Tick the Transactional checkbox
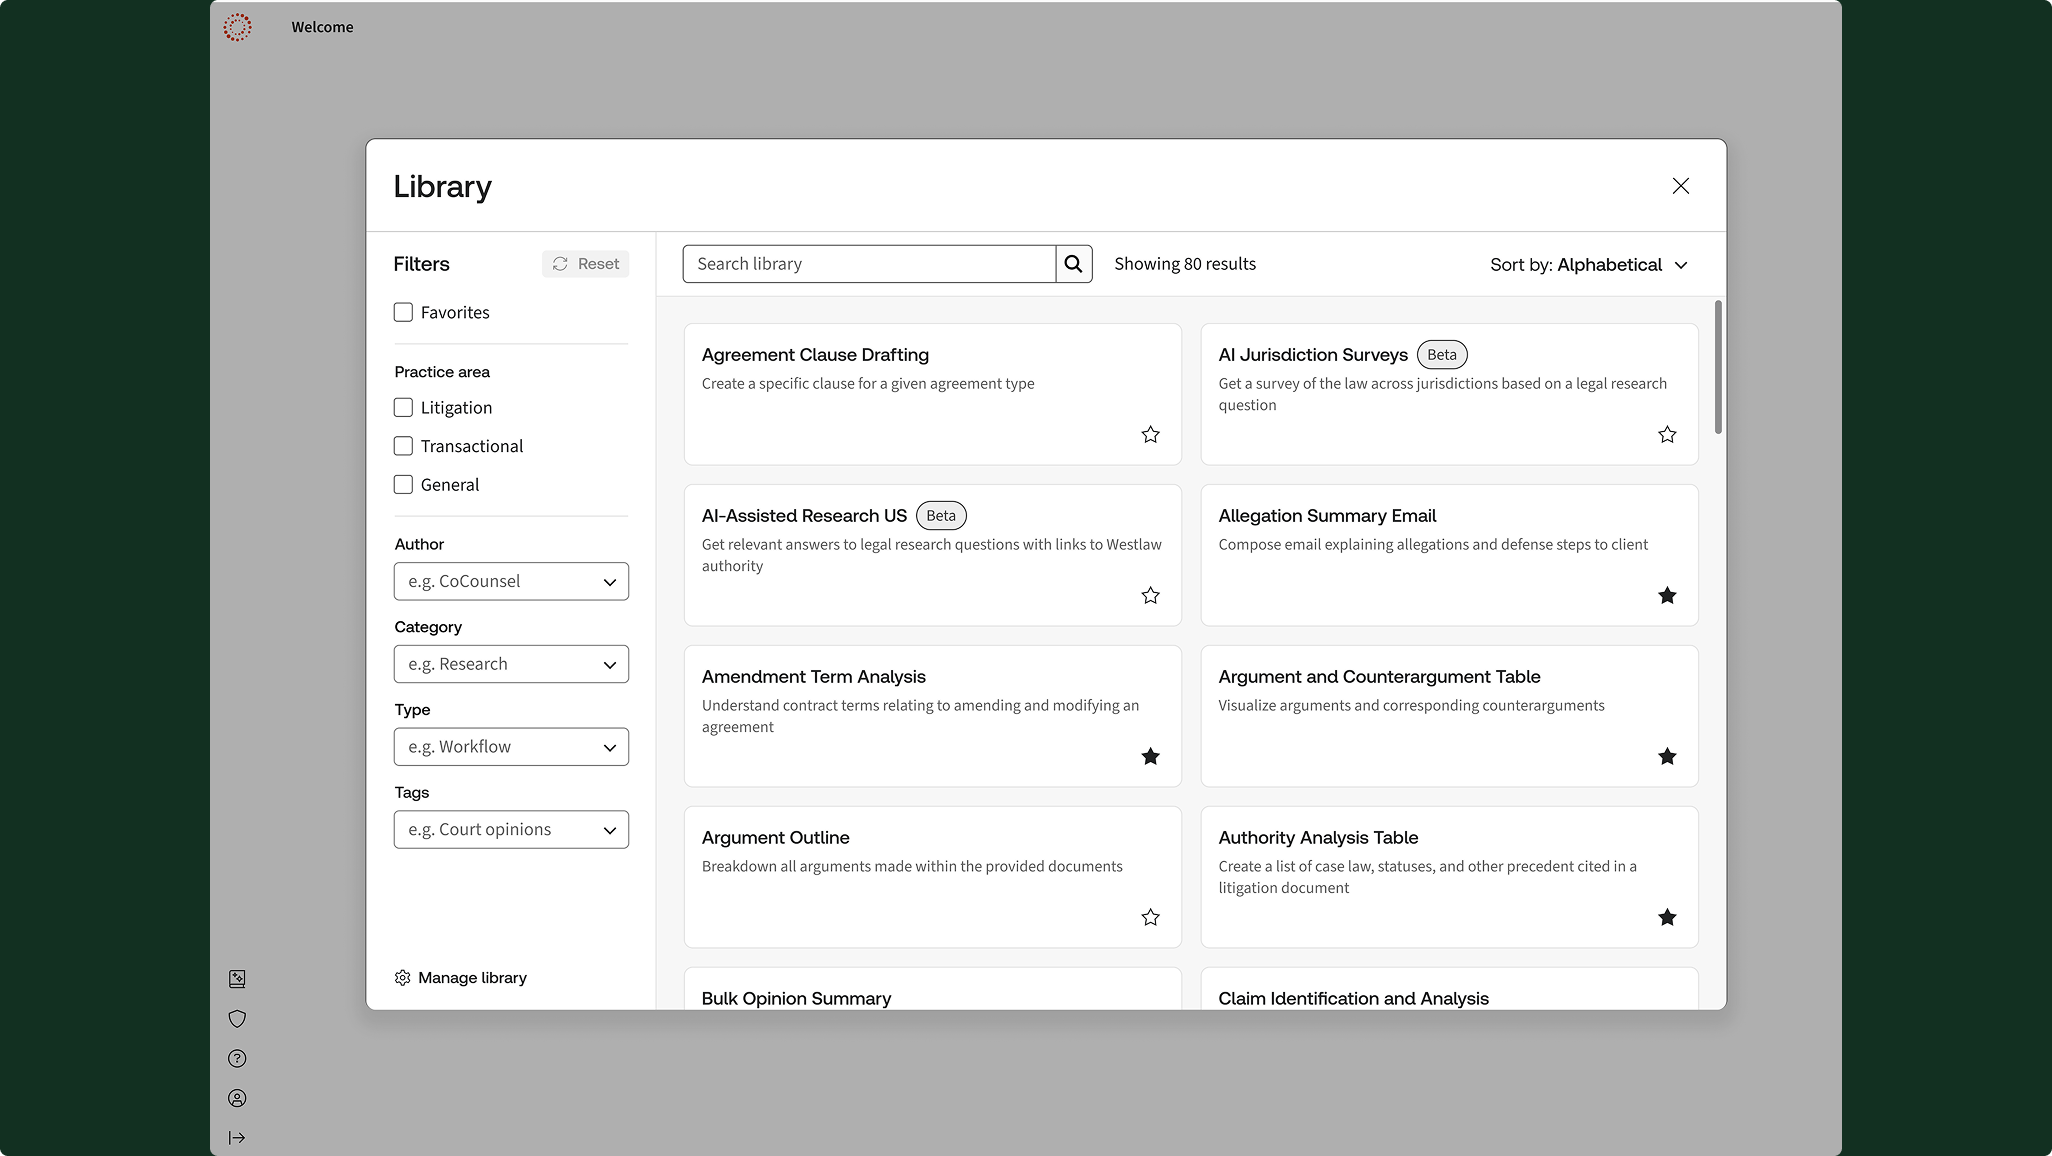Viewport: 2052px width, 1156px height. point(403,446)
